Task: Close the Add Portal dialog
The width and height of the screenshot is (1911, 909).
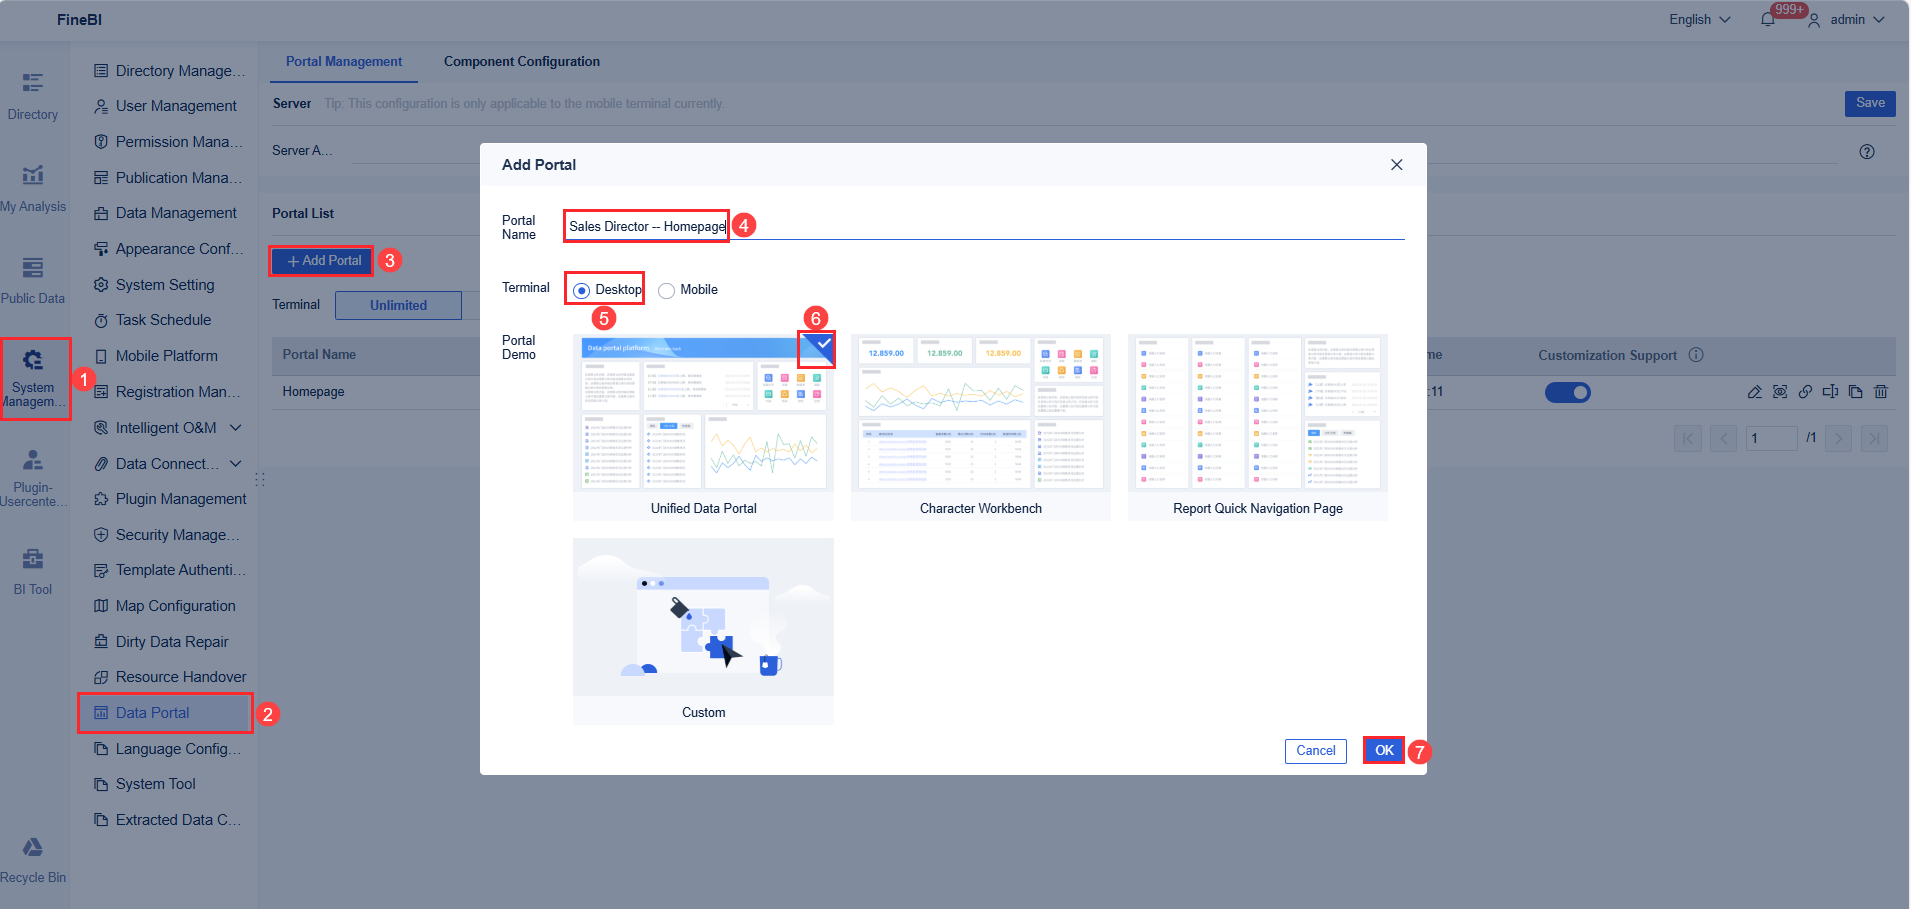Action: click(x=1397, y=165)
